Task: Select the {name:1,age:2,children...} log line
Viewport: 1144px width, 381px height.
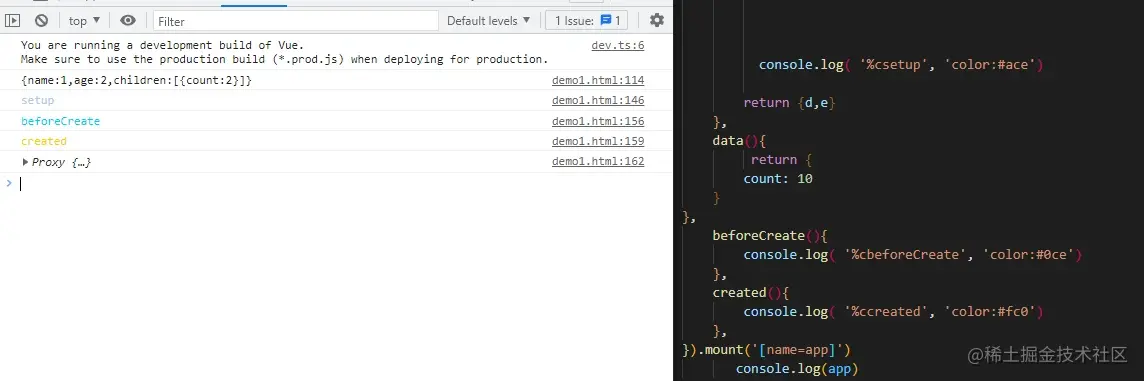Action: [136, 80]
